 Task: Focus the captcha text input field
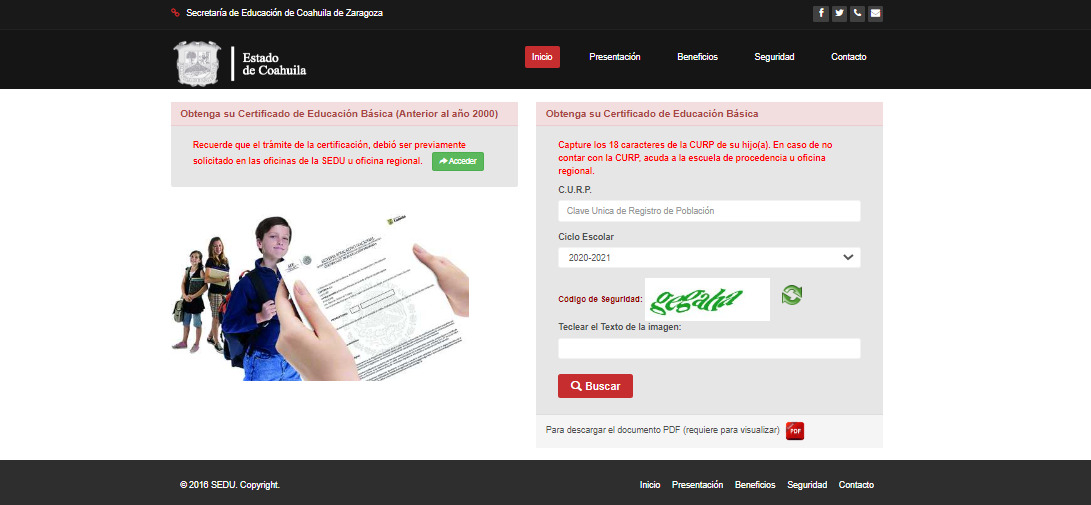(x=709, y=348)
